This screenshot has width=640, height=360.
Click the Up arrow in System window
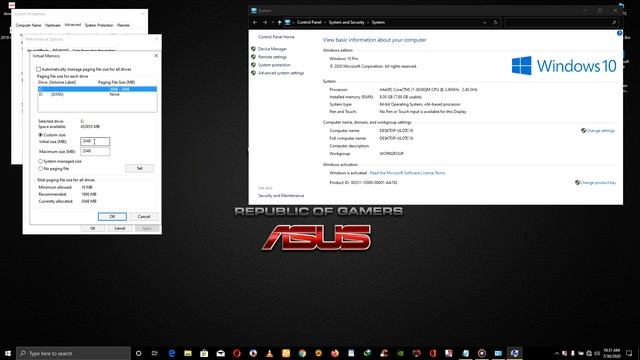click(x=279, y=22)
